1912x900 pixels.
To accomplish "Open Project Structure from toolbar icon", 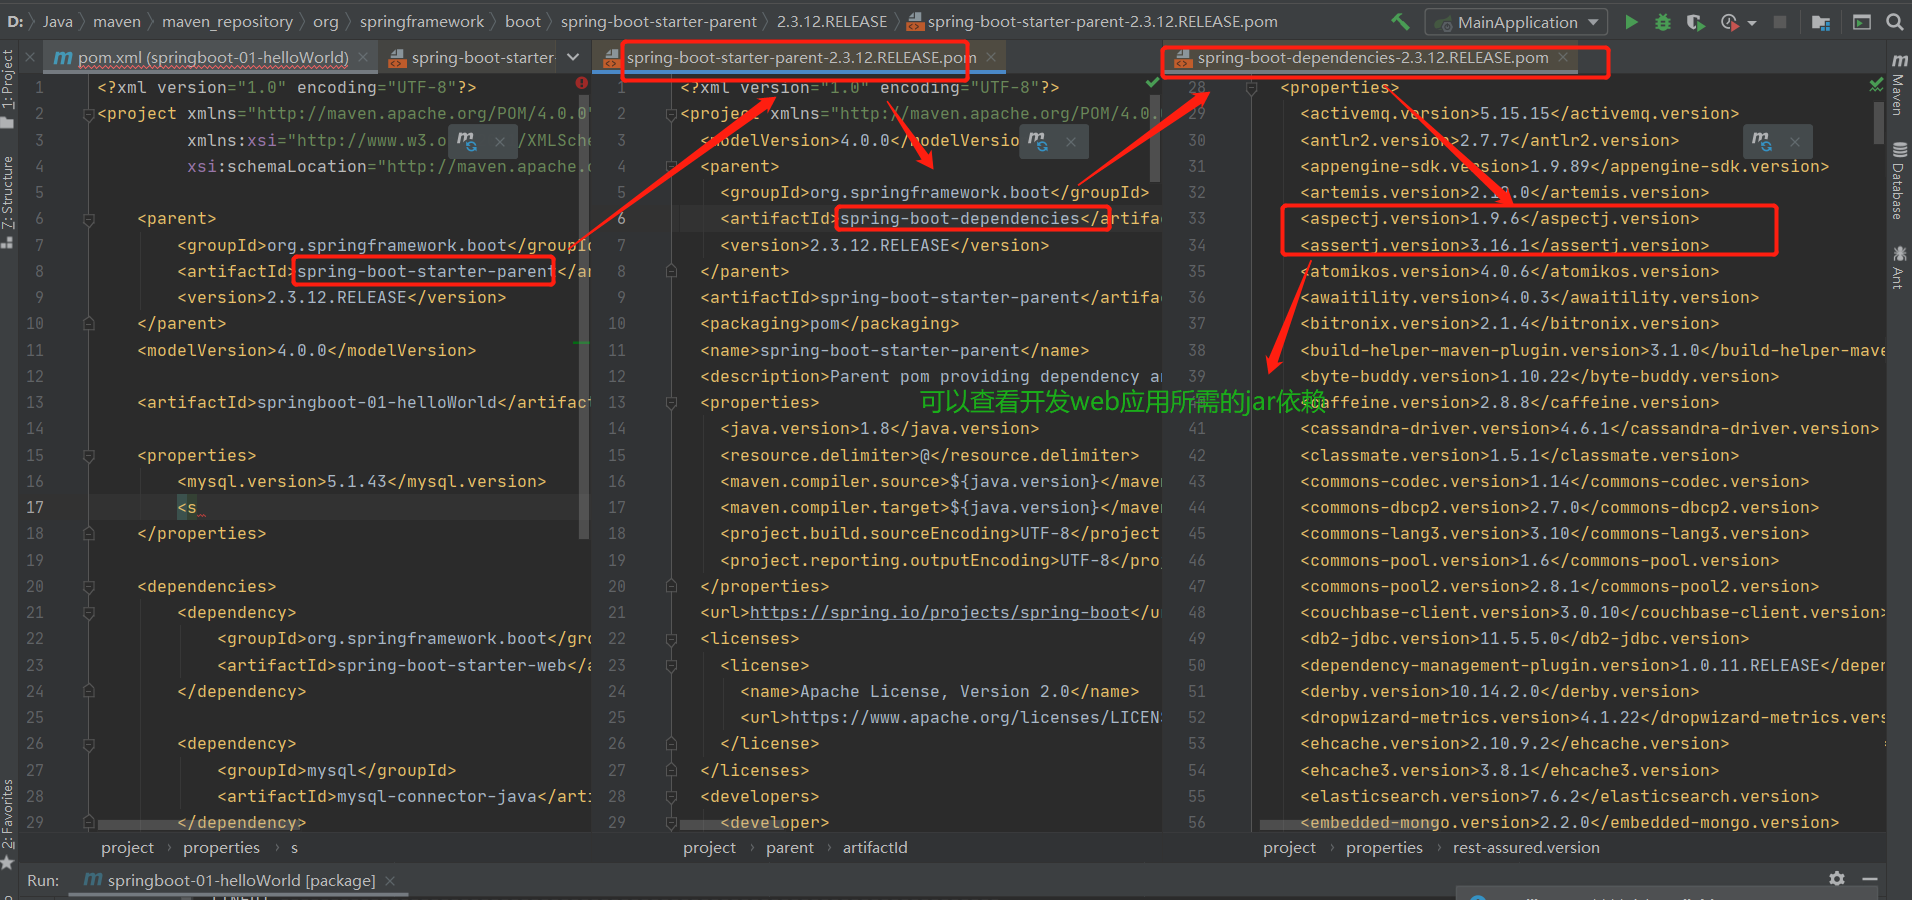I will pyautogui.click(x=1820, y=21).
